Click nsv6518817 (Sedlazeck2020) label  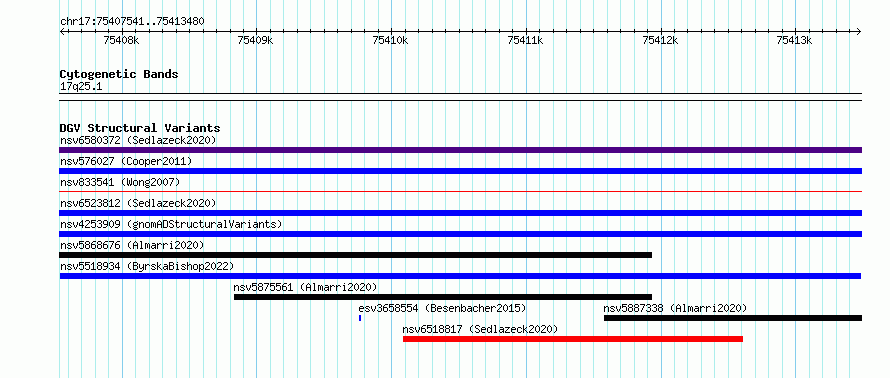click(x=480, y=329)
